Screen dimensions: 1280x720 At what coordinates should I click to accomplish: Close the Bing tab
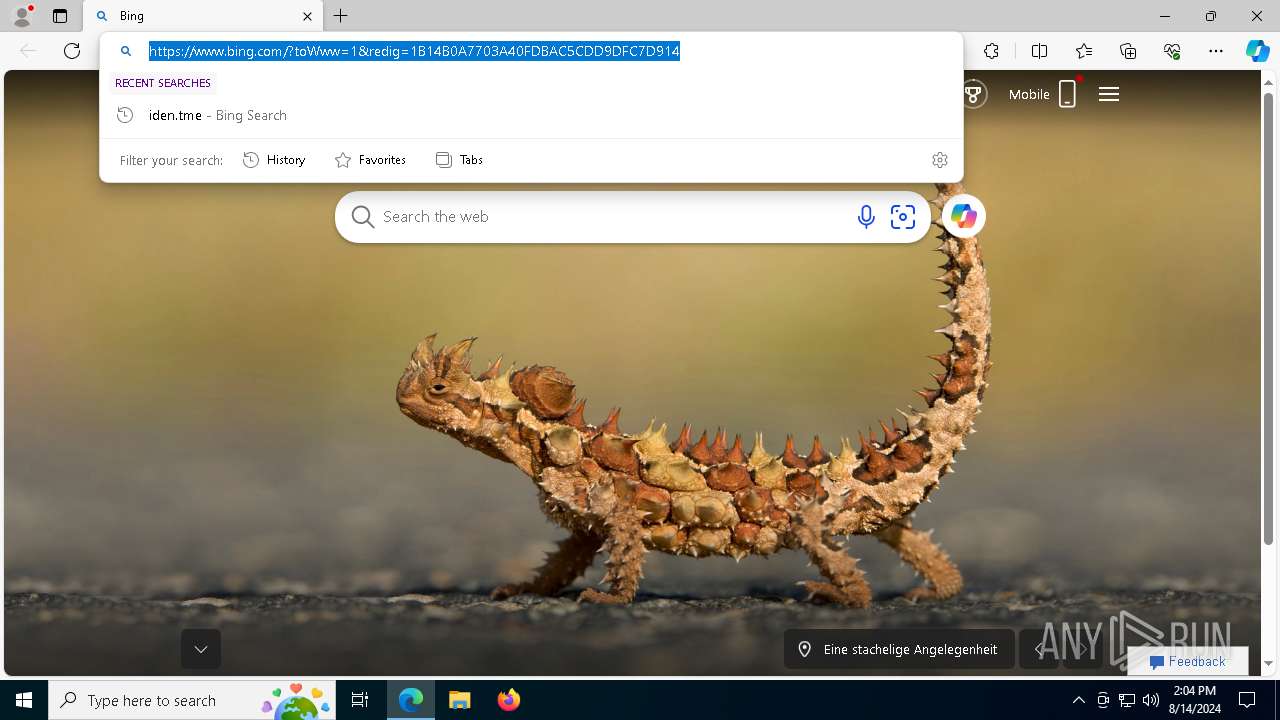pyautogui.click(x=307, y=16)
